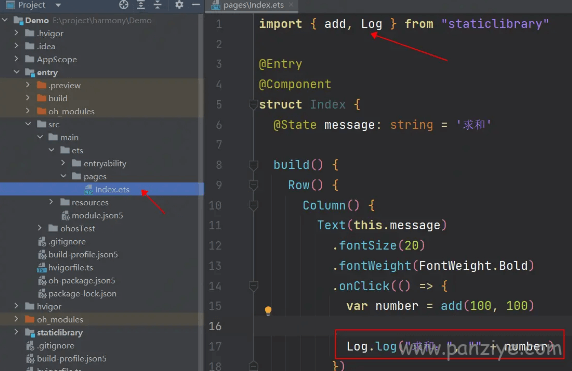Click line number 16 in gutter
Image resolution: width=572 pixels, height=371 pixels.
(x=215, y=326)
